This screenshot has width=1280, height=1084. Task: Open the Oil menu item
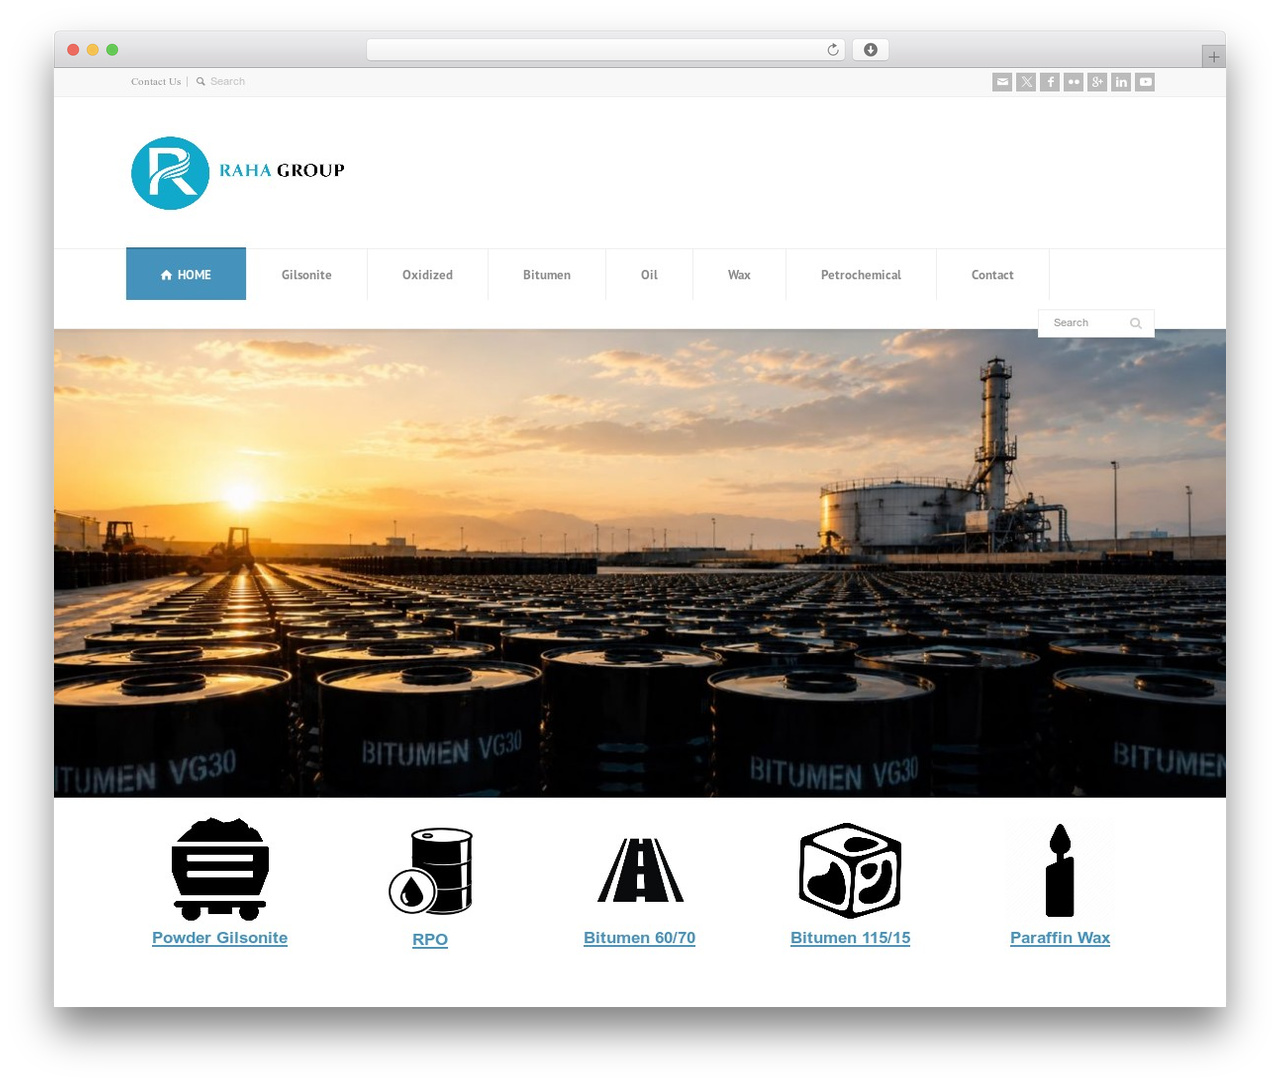coord(649,275)
